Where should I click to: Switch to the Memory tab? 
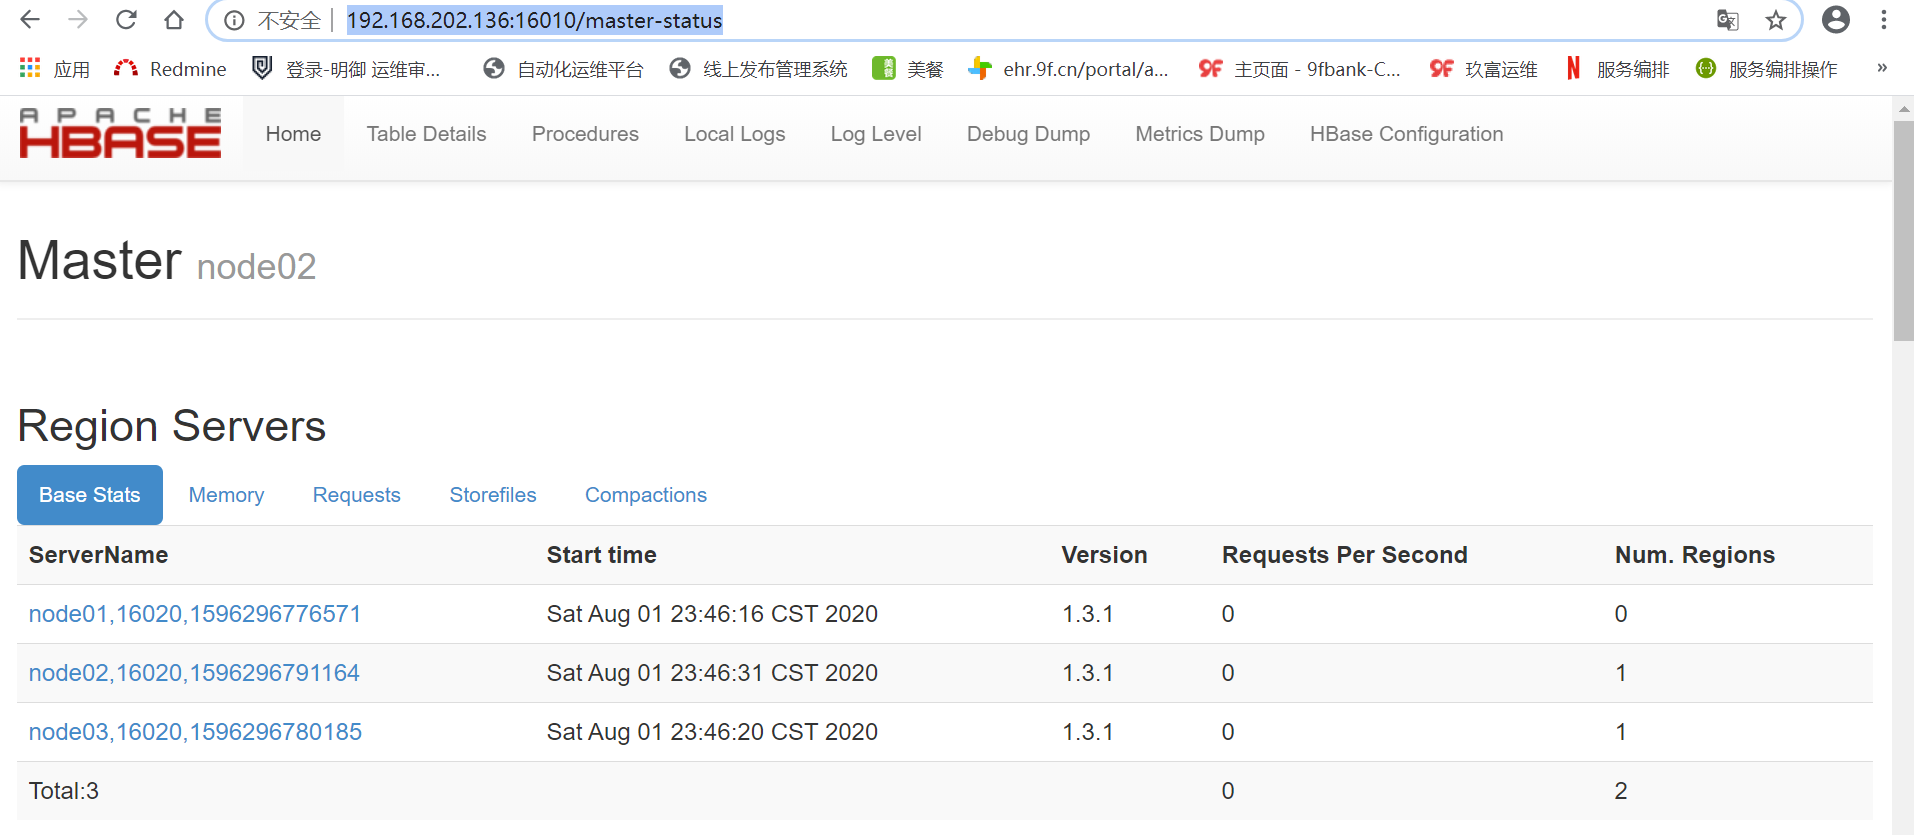(x=226, y=495)
